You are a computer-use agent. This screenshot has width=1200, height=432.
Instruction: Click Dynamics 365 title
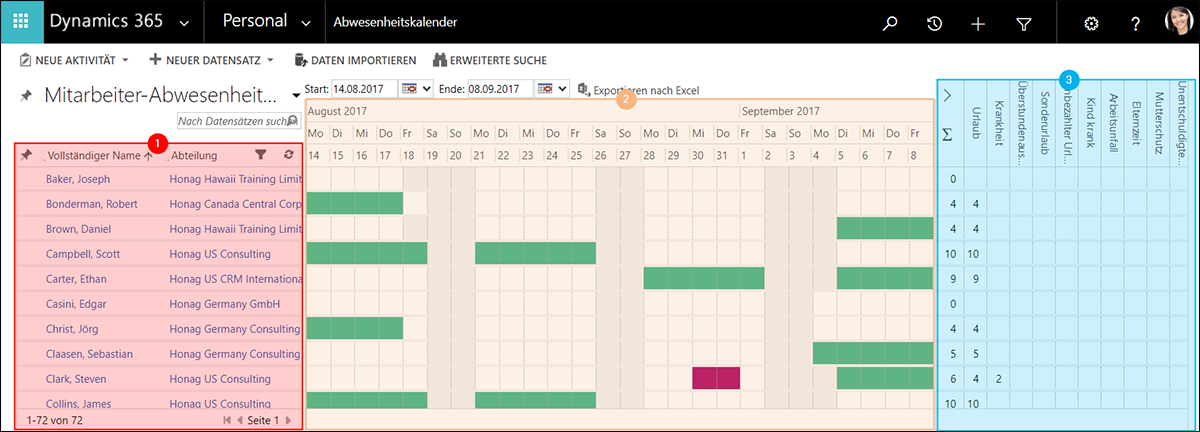(108, 22)
